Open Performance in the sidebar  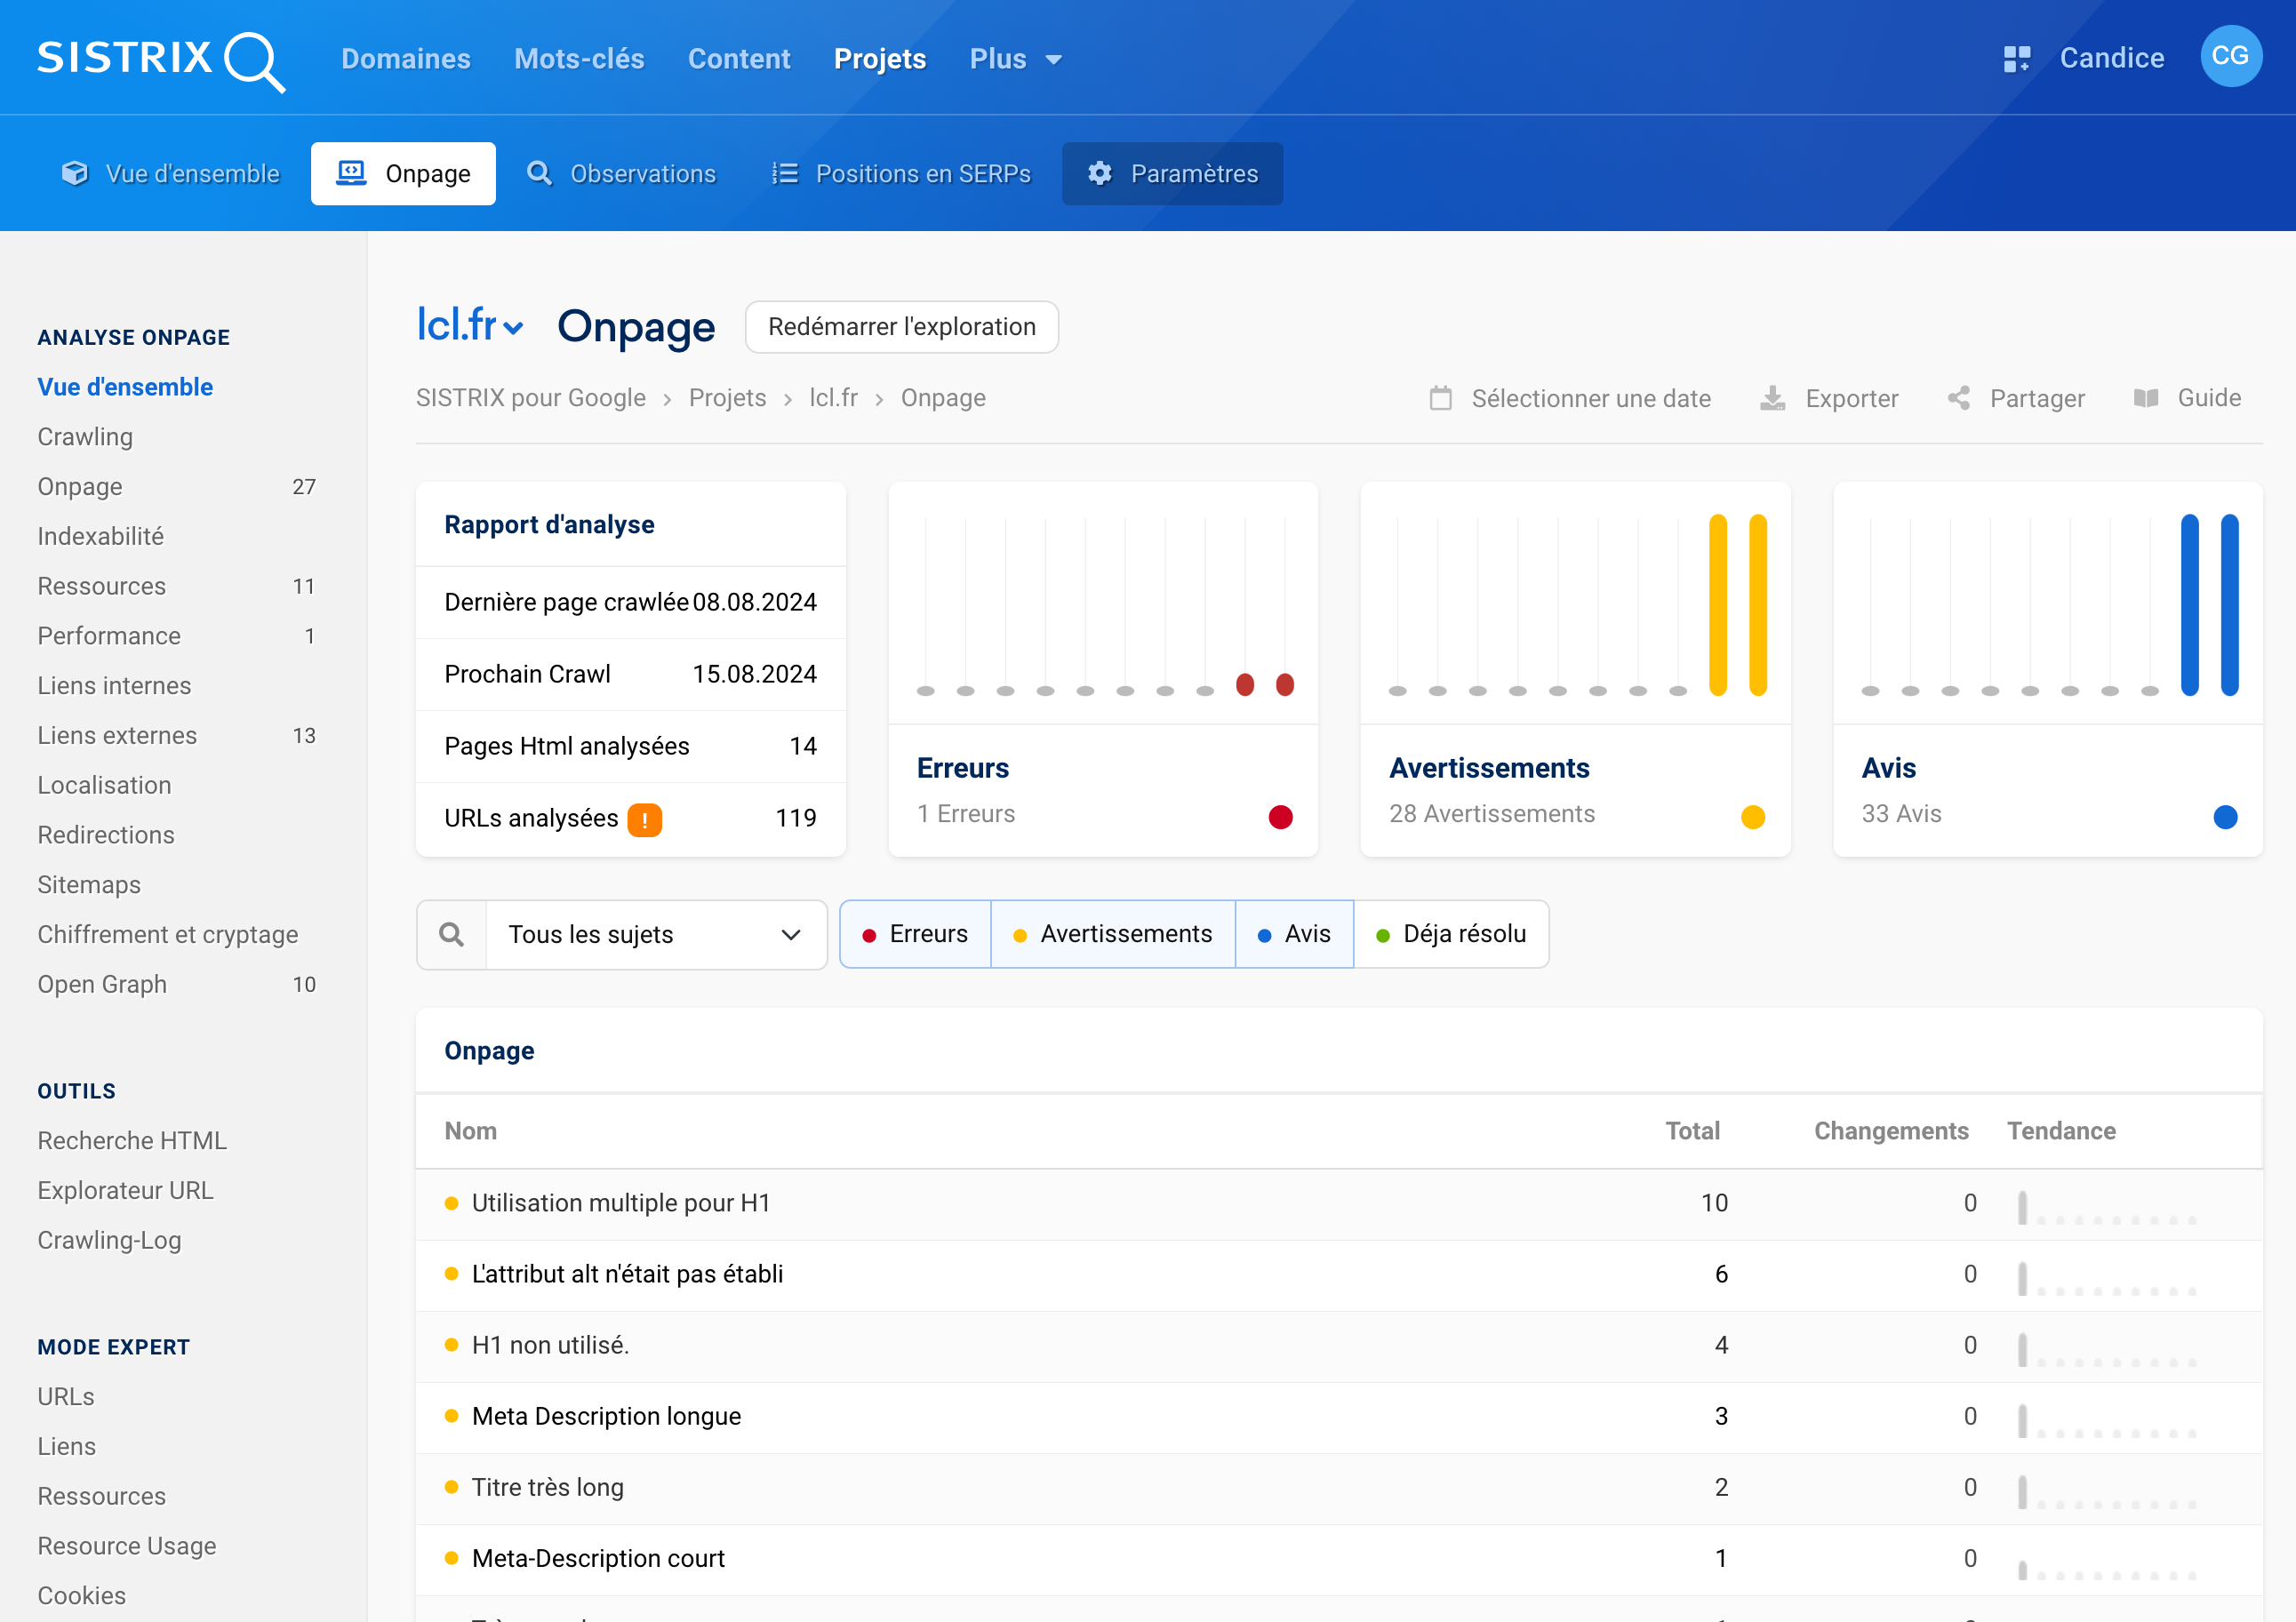(x=109, y=636)
